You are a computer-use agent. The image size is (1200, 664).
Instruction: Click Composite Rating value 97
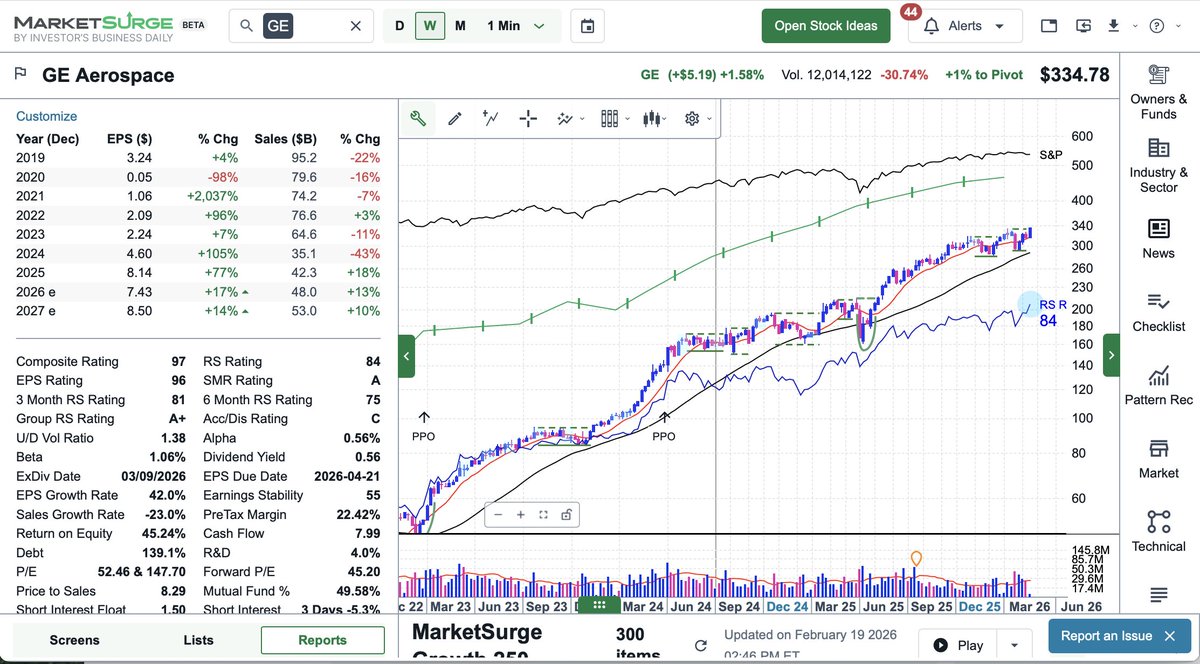coord(177,362)
